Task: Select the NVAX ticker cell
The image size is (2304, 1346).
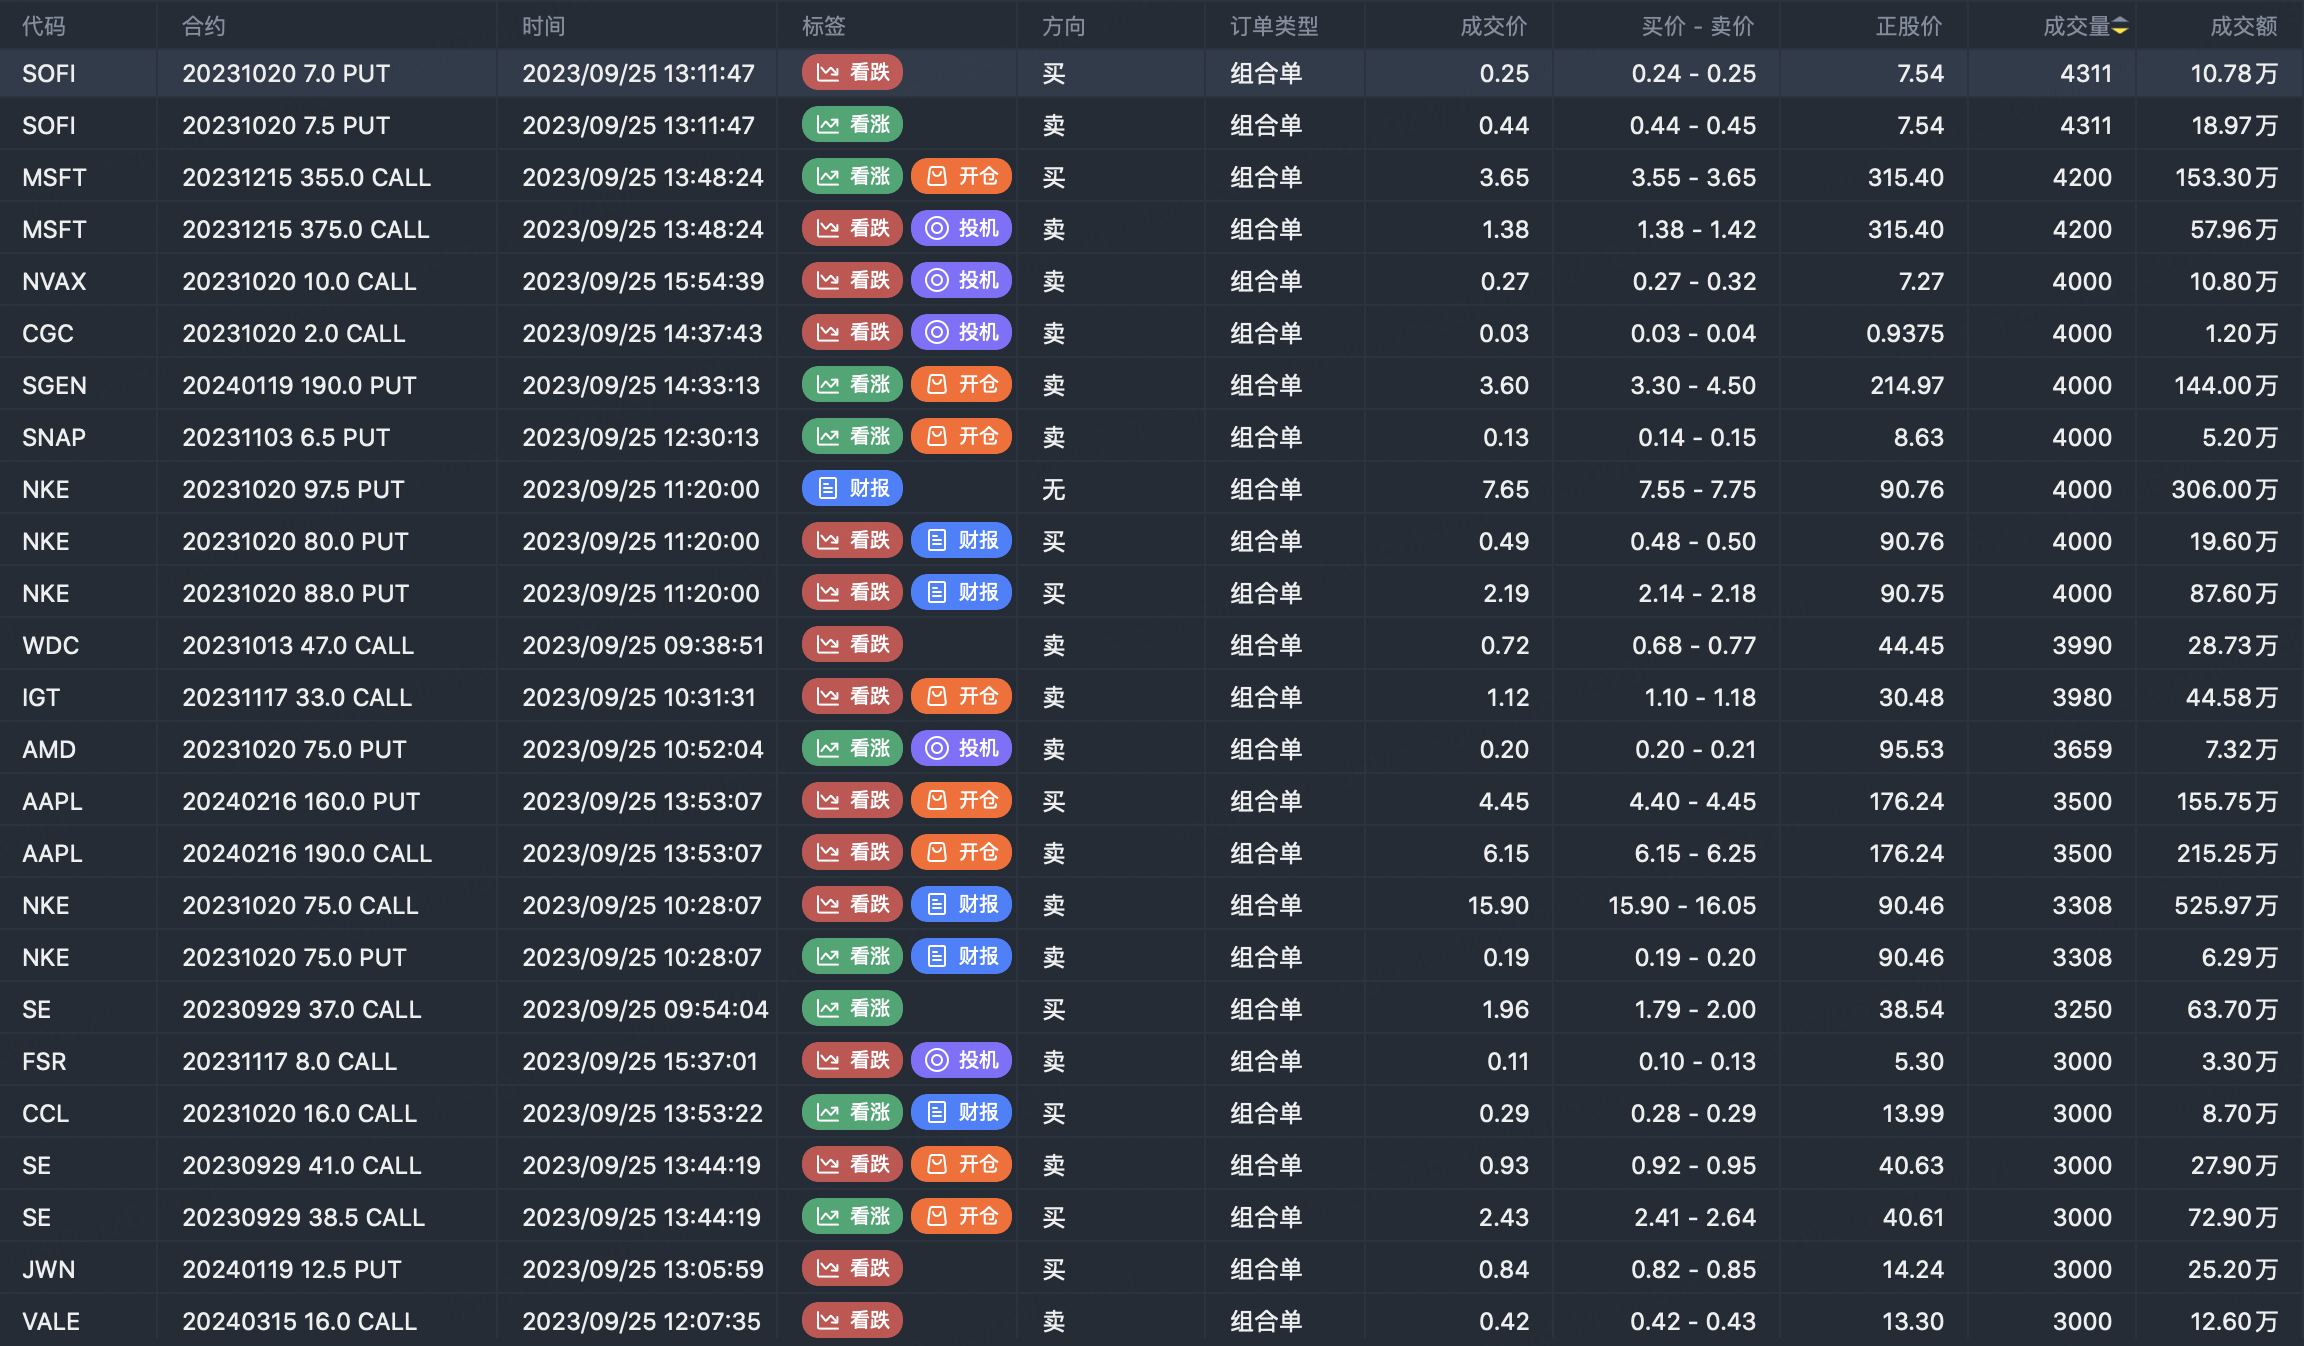Action: pos(54,281)
